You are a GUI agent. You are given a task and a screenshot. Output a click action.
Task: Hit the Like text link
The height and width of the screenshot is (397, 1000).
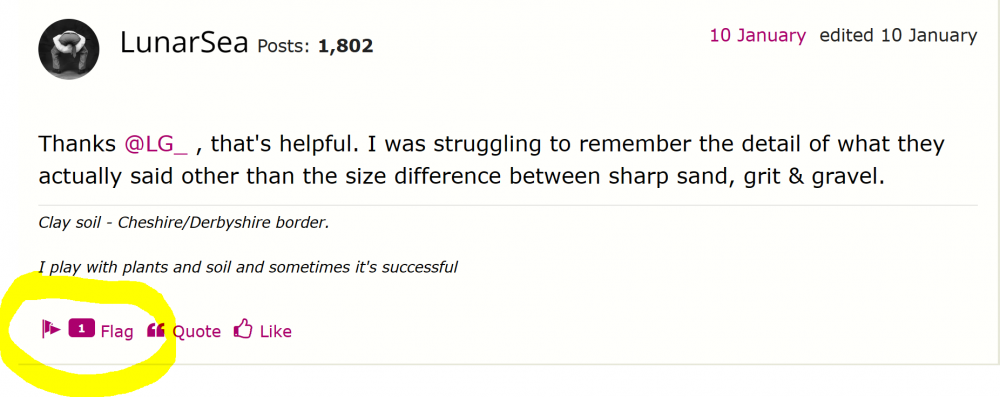click(x=276, y=331)
